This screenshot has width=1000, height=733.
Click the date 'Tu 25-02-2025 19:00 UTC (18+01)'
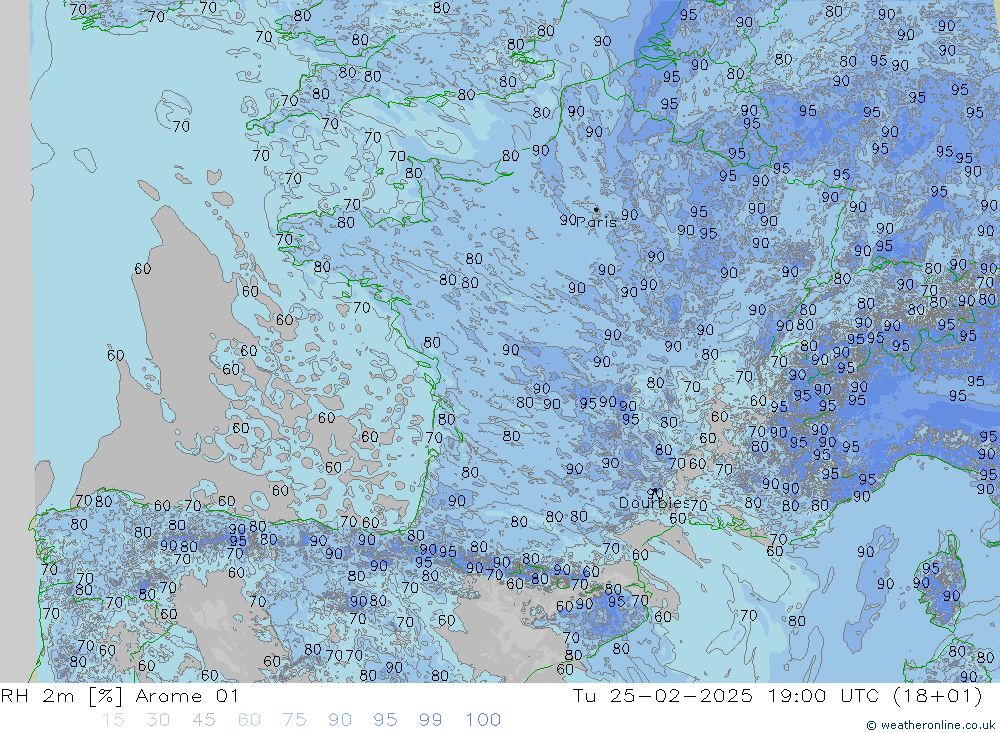tap(777, 696)
